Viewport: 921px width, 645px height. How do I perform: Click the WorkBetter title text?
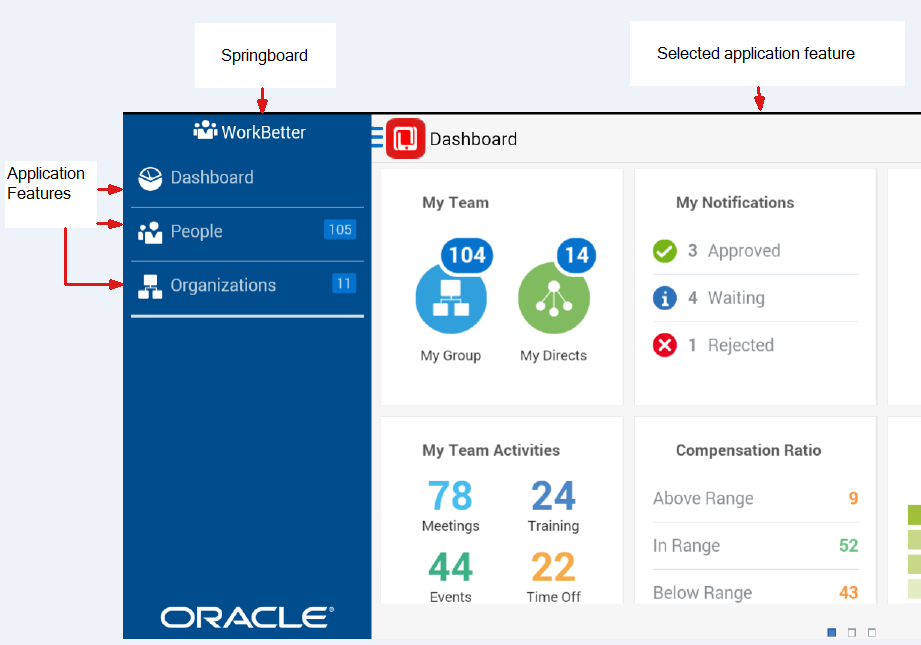263,132
